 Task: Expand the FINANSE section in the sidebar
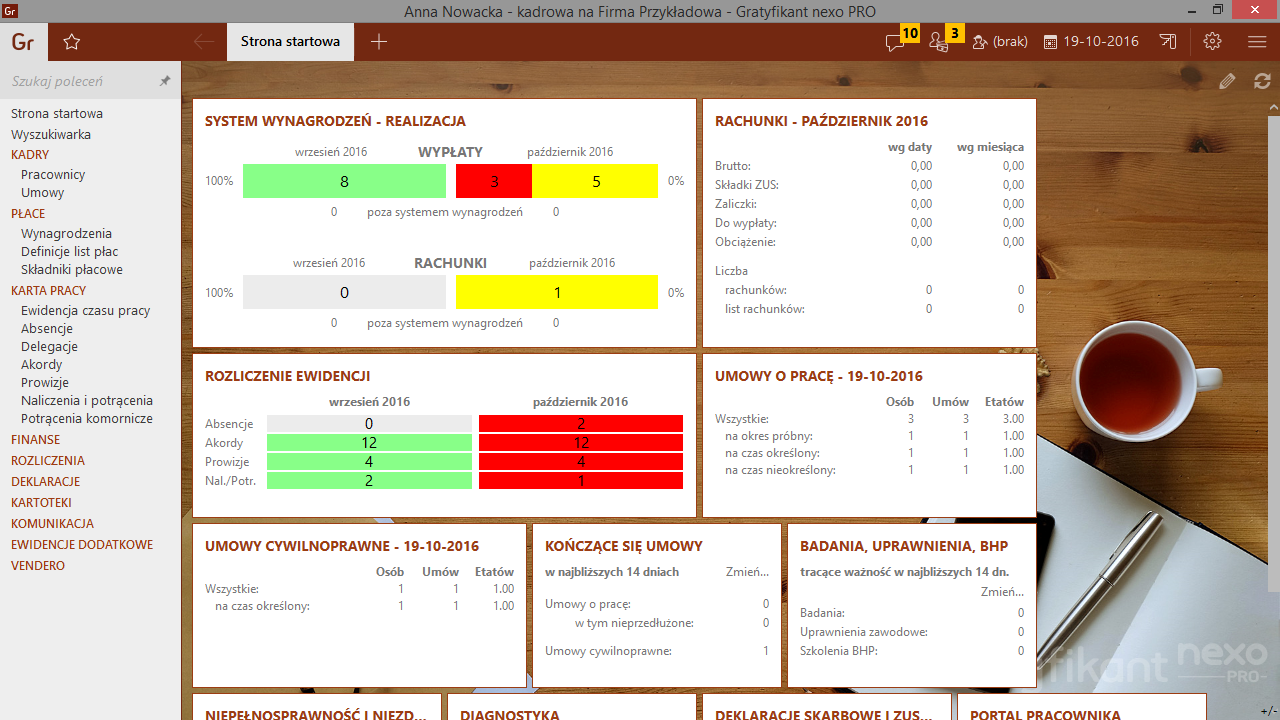click(35, 440)
